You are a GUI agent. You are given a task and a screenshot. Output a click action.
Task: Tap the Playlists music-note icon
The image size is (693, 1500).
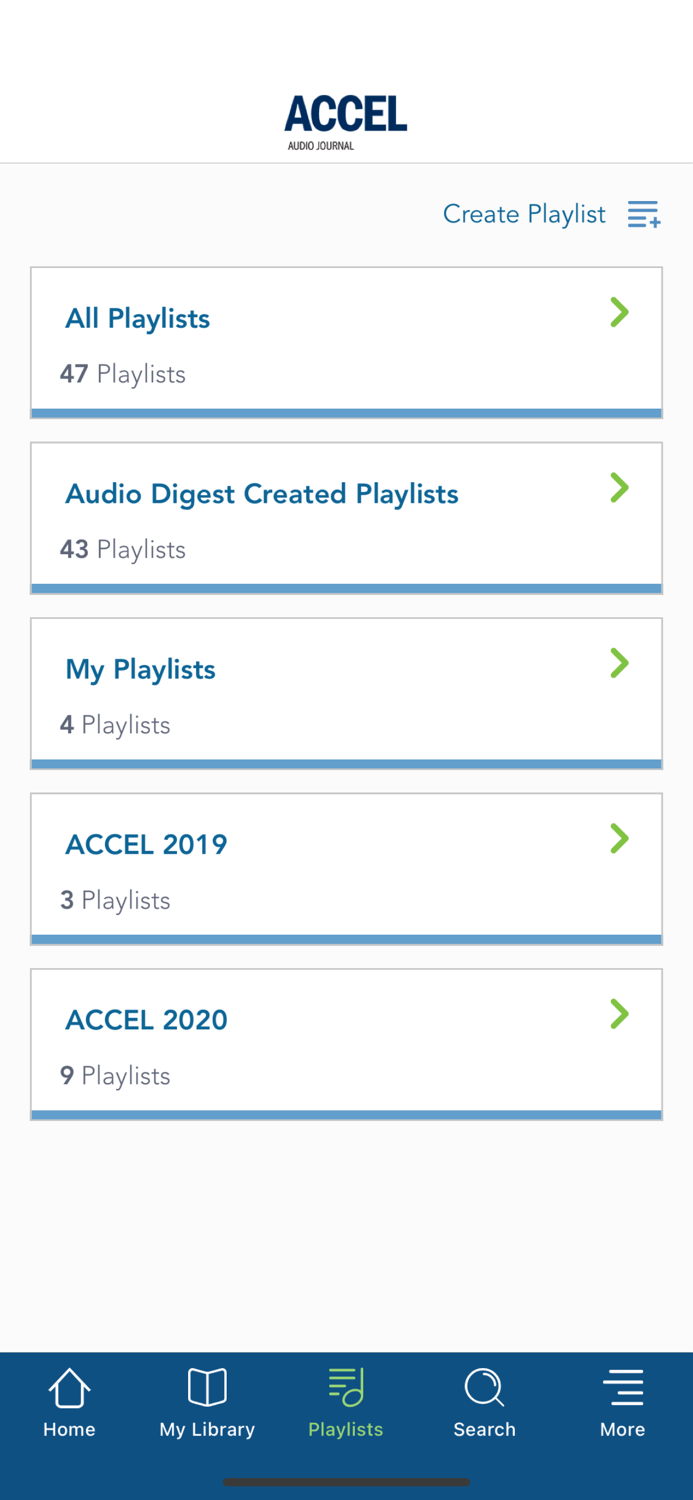(x=345, y=1388)
